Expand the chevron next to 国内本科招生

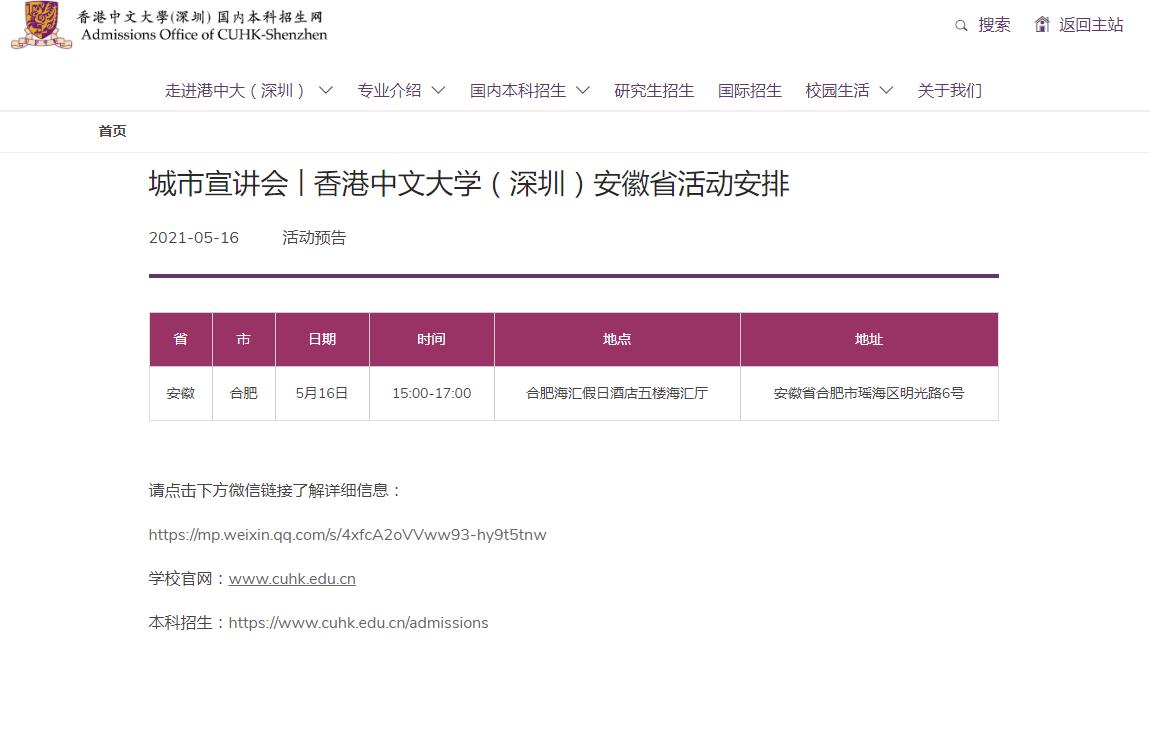(x=583, y=90)
